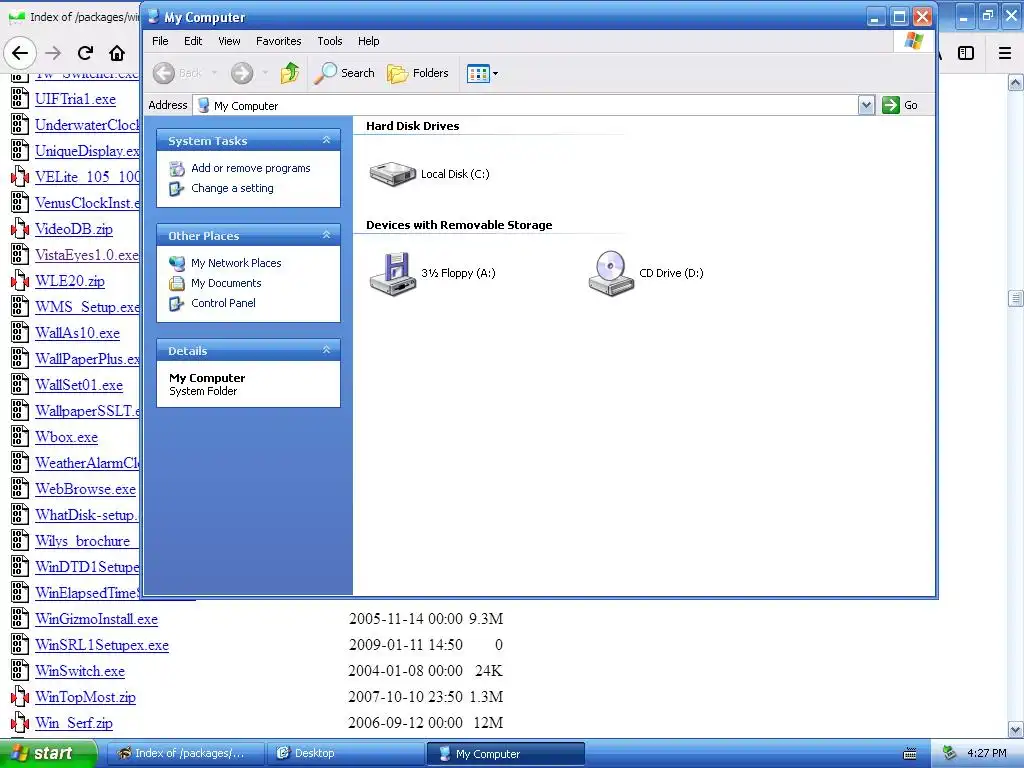Image resolution: width=1024 pixels, height=768 pixels.
Task: Collapse the Details panel
Action: 327,350
